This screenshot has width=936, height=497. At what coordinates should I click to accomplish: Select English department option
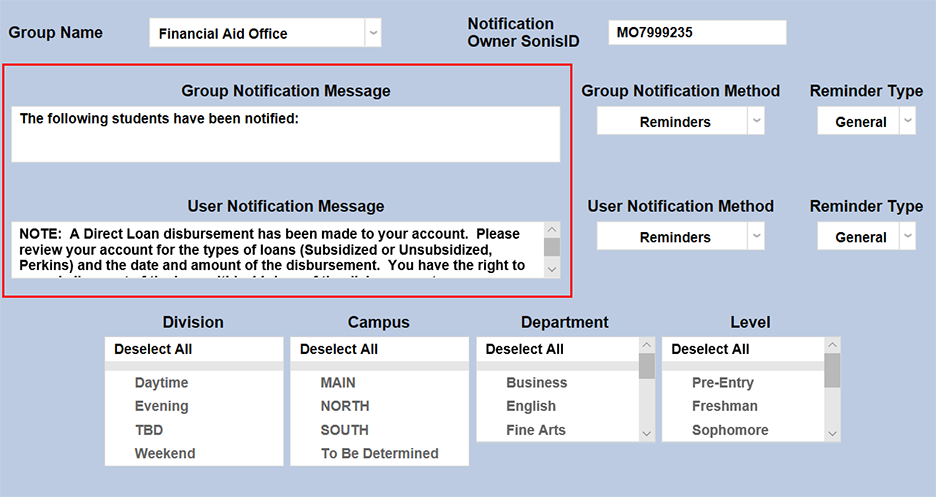[531, 406]
